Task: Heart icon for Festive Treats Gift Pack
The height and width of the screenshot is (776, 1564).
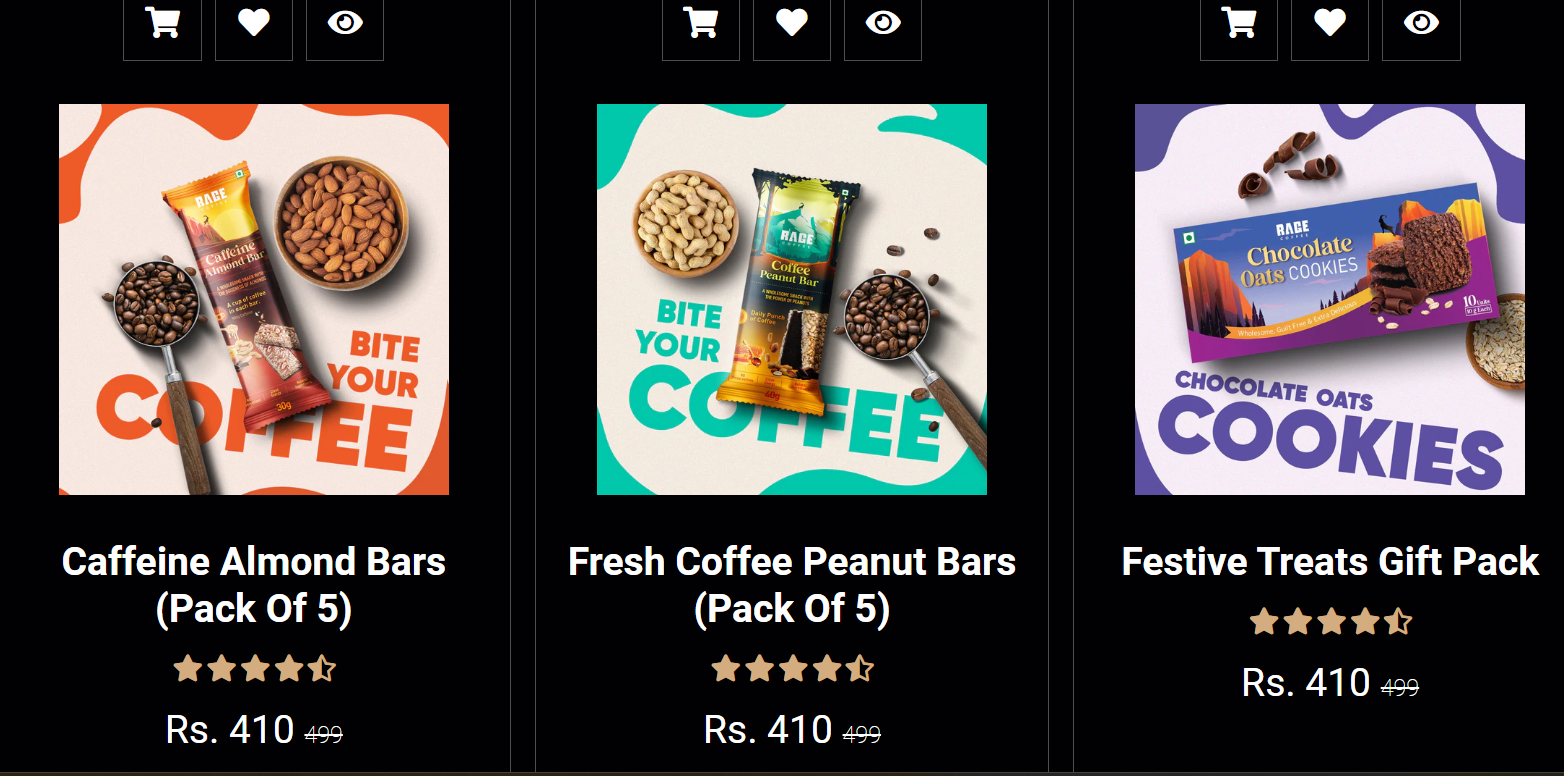Action: coord(1330,24)
